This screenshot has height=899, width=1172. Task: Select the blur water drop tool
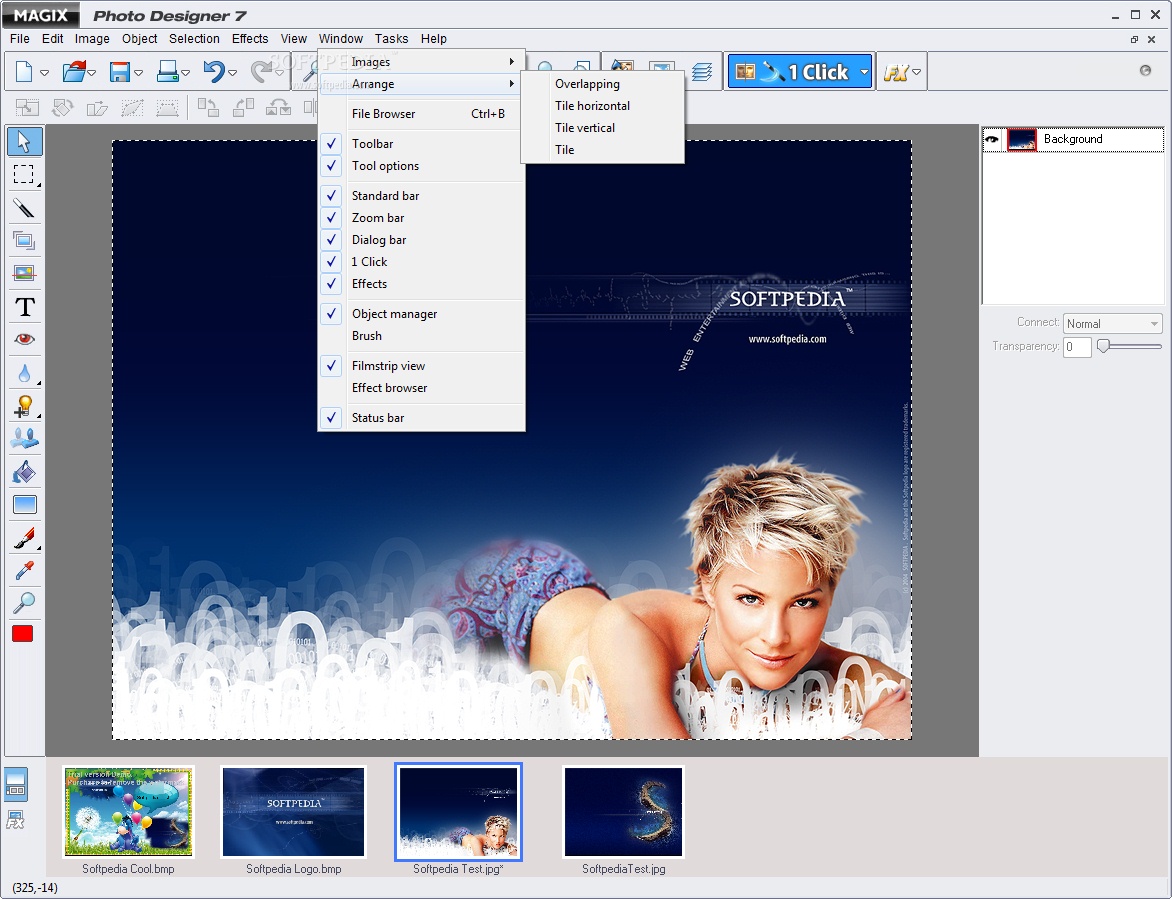(24, 372)
